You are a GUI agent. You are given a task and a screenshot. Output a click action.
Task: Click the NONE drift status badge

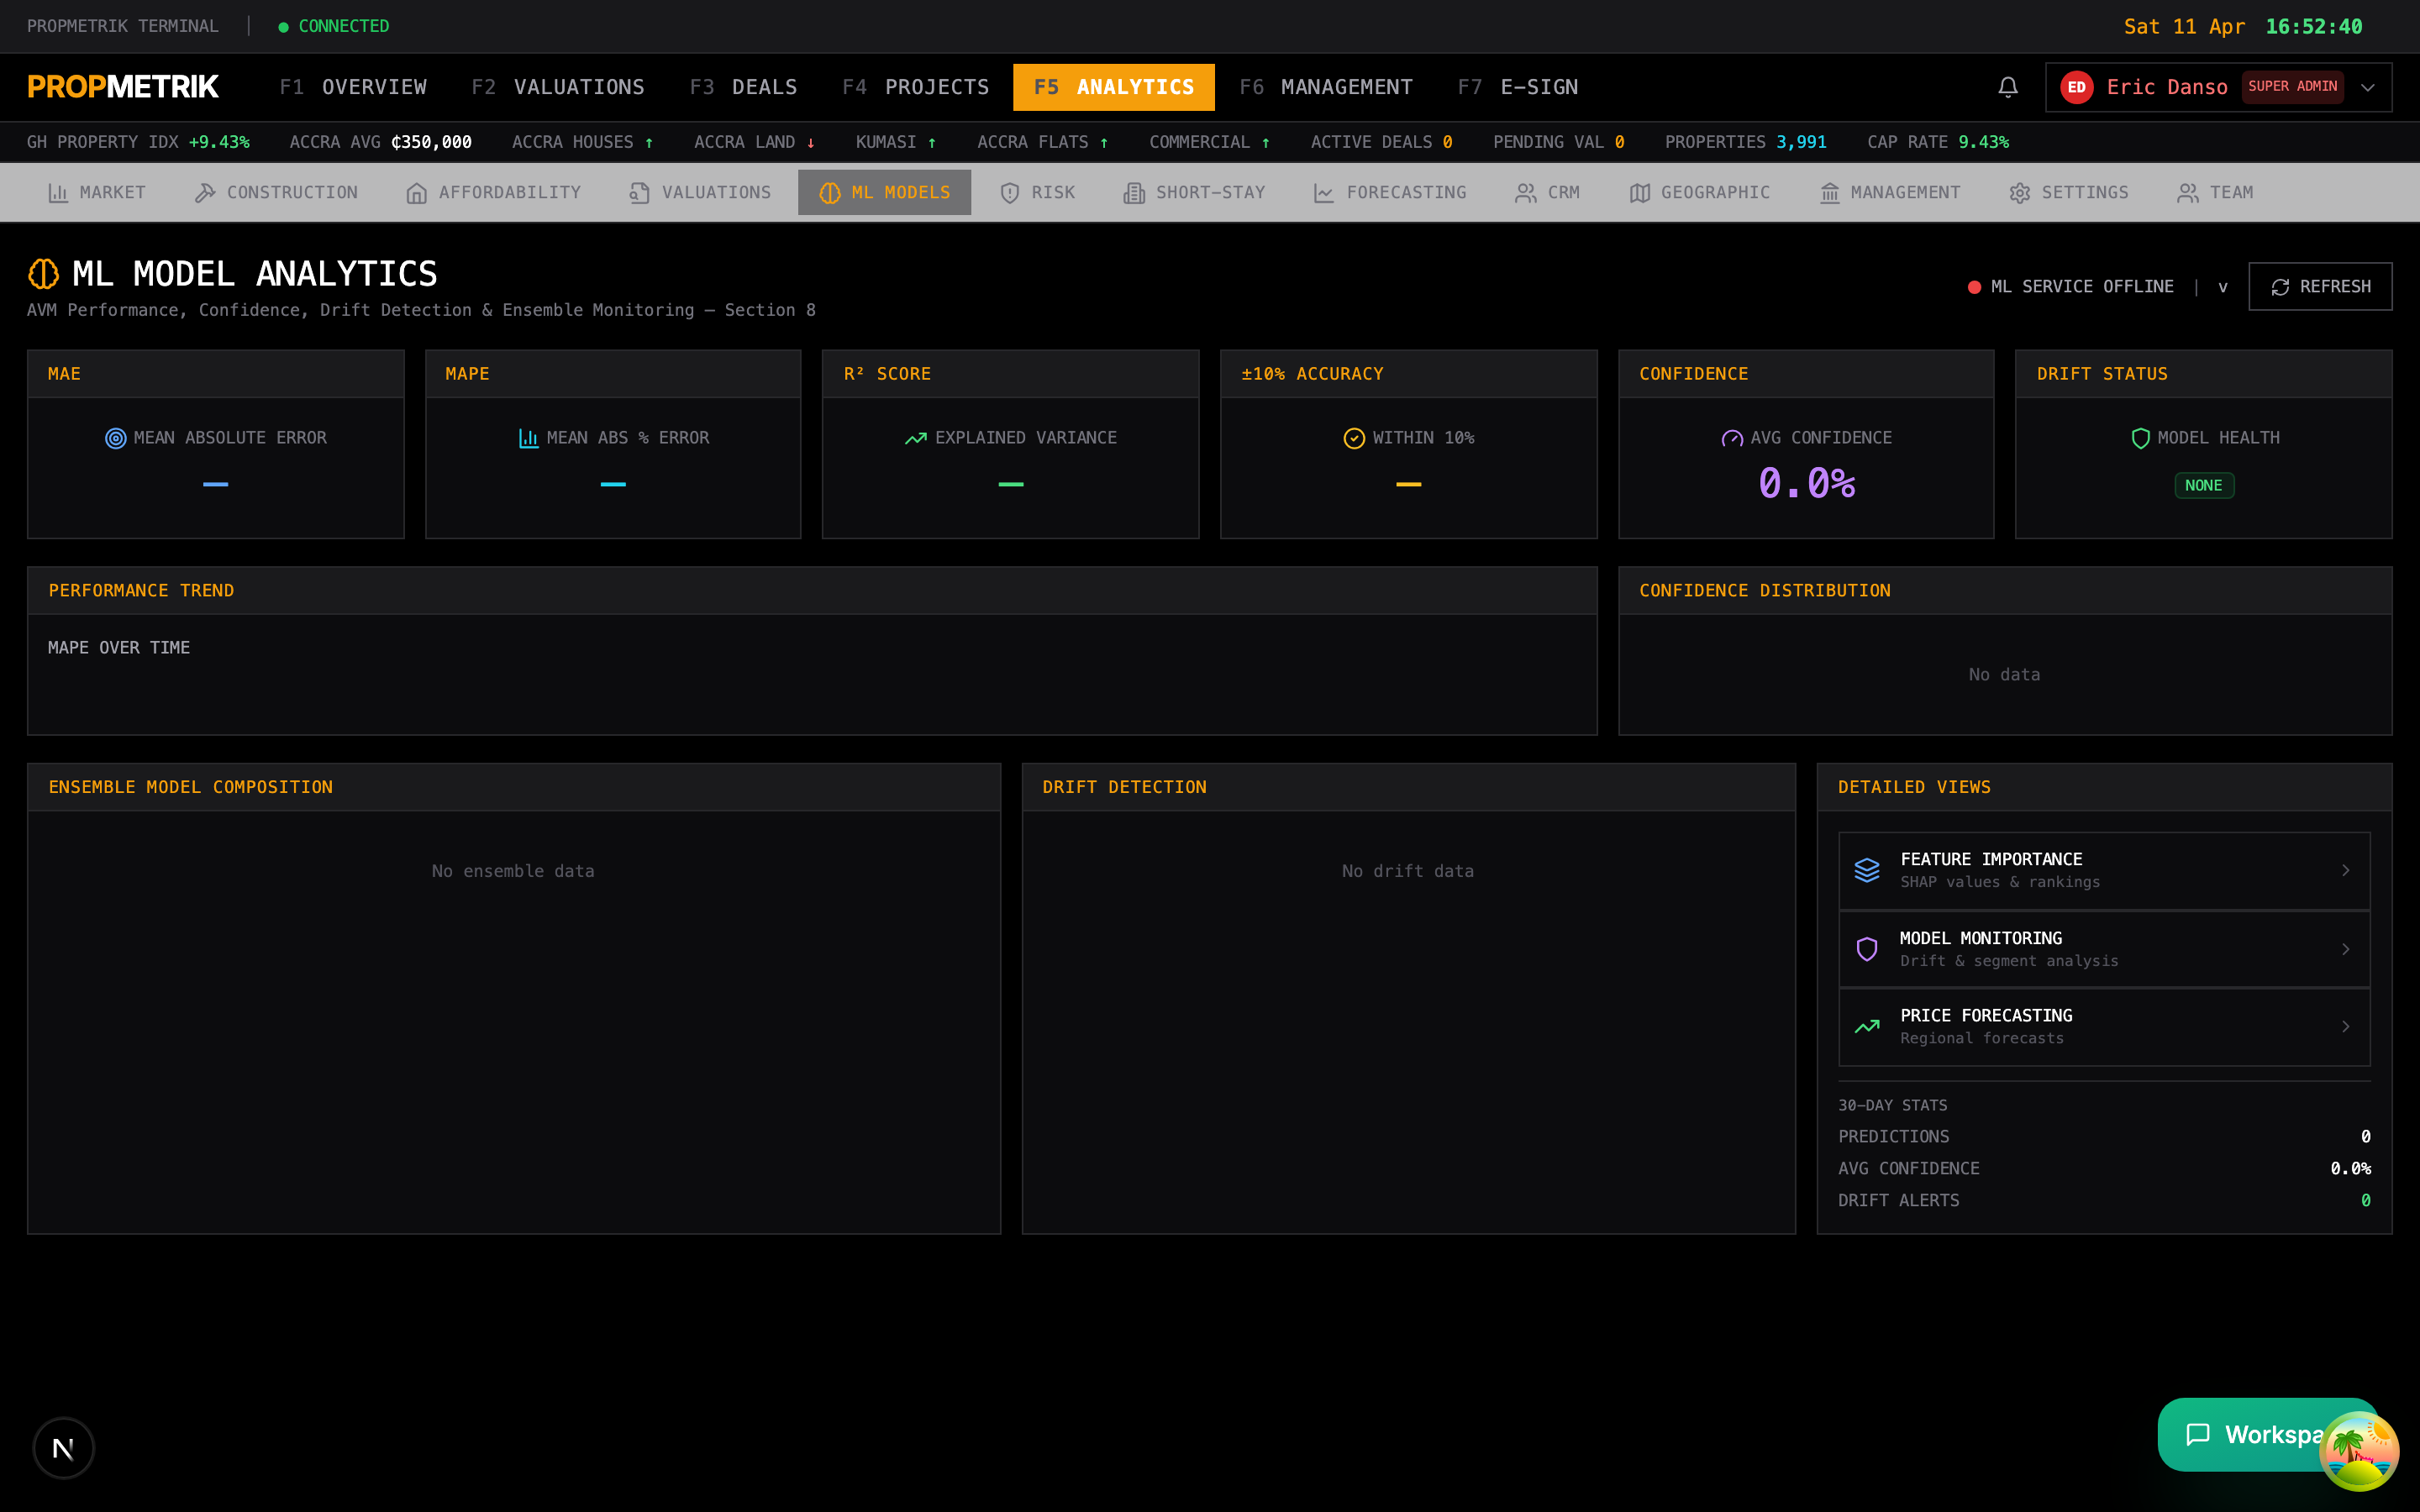coord(2203,485)
